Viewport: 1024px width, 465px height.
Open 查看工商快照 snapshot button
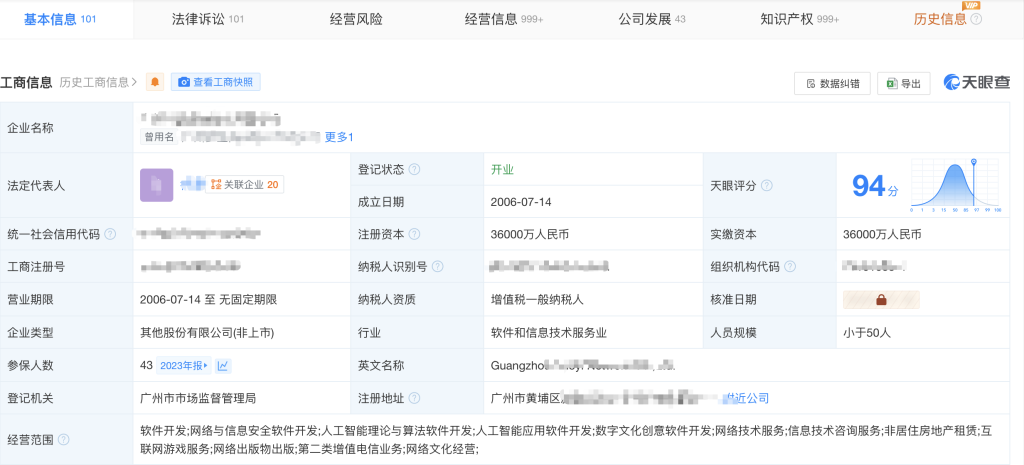[x=216, y=82]
